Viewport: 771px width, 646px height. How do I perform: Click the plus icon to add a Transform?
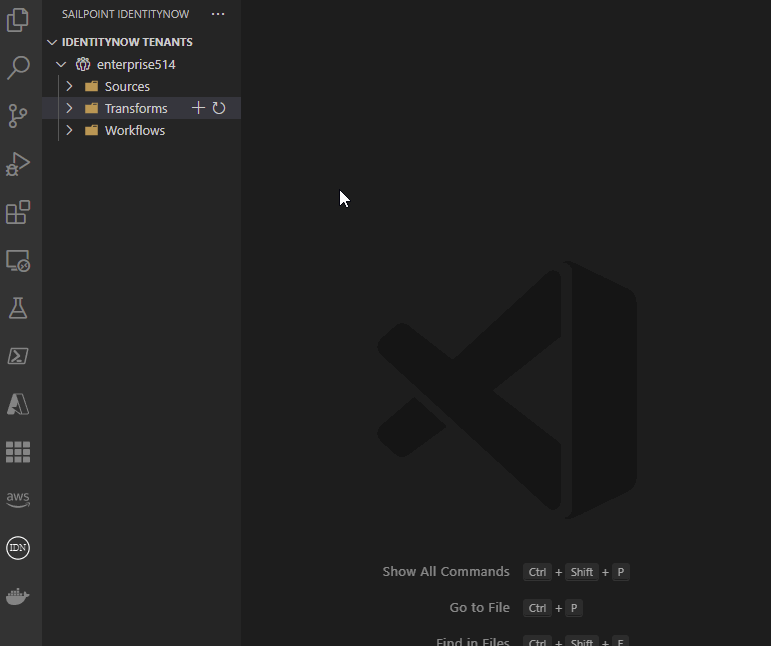pyautogui.click(x=198, y=108)
